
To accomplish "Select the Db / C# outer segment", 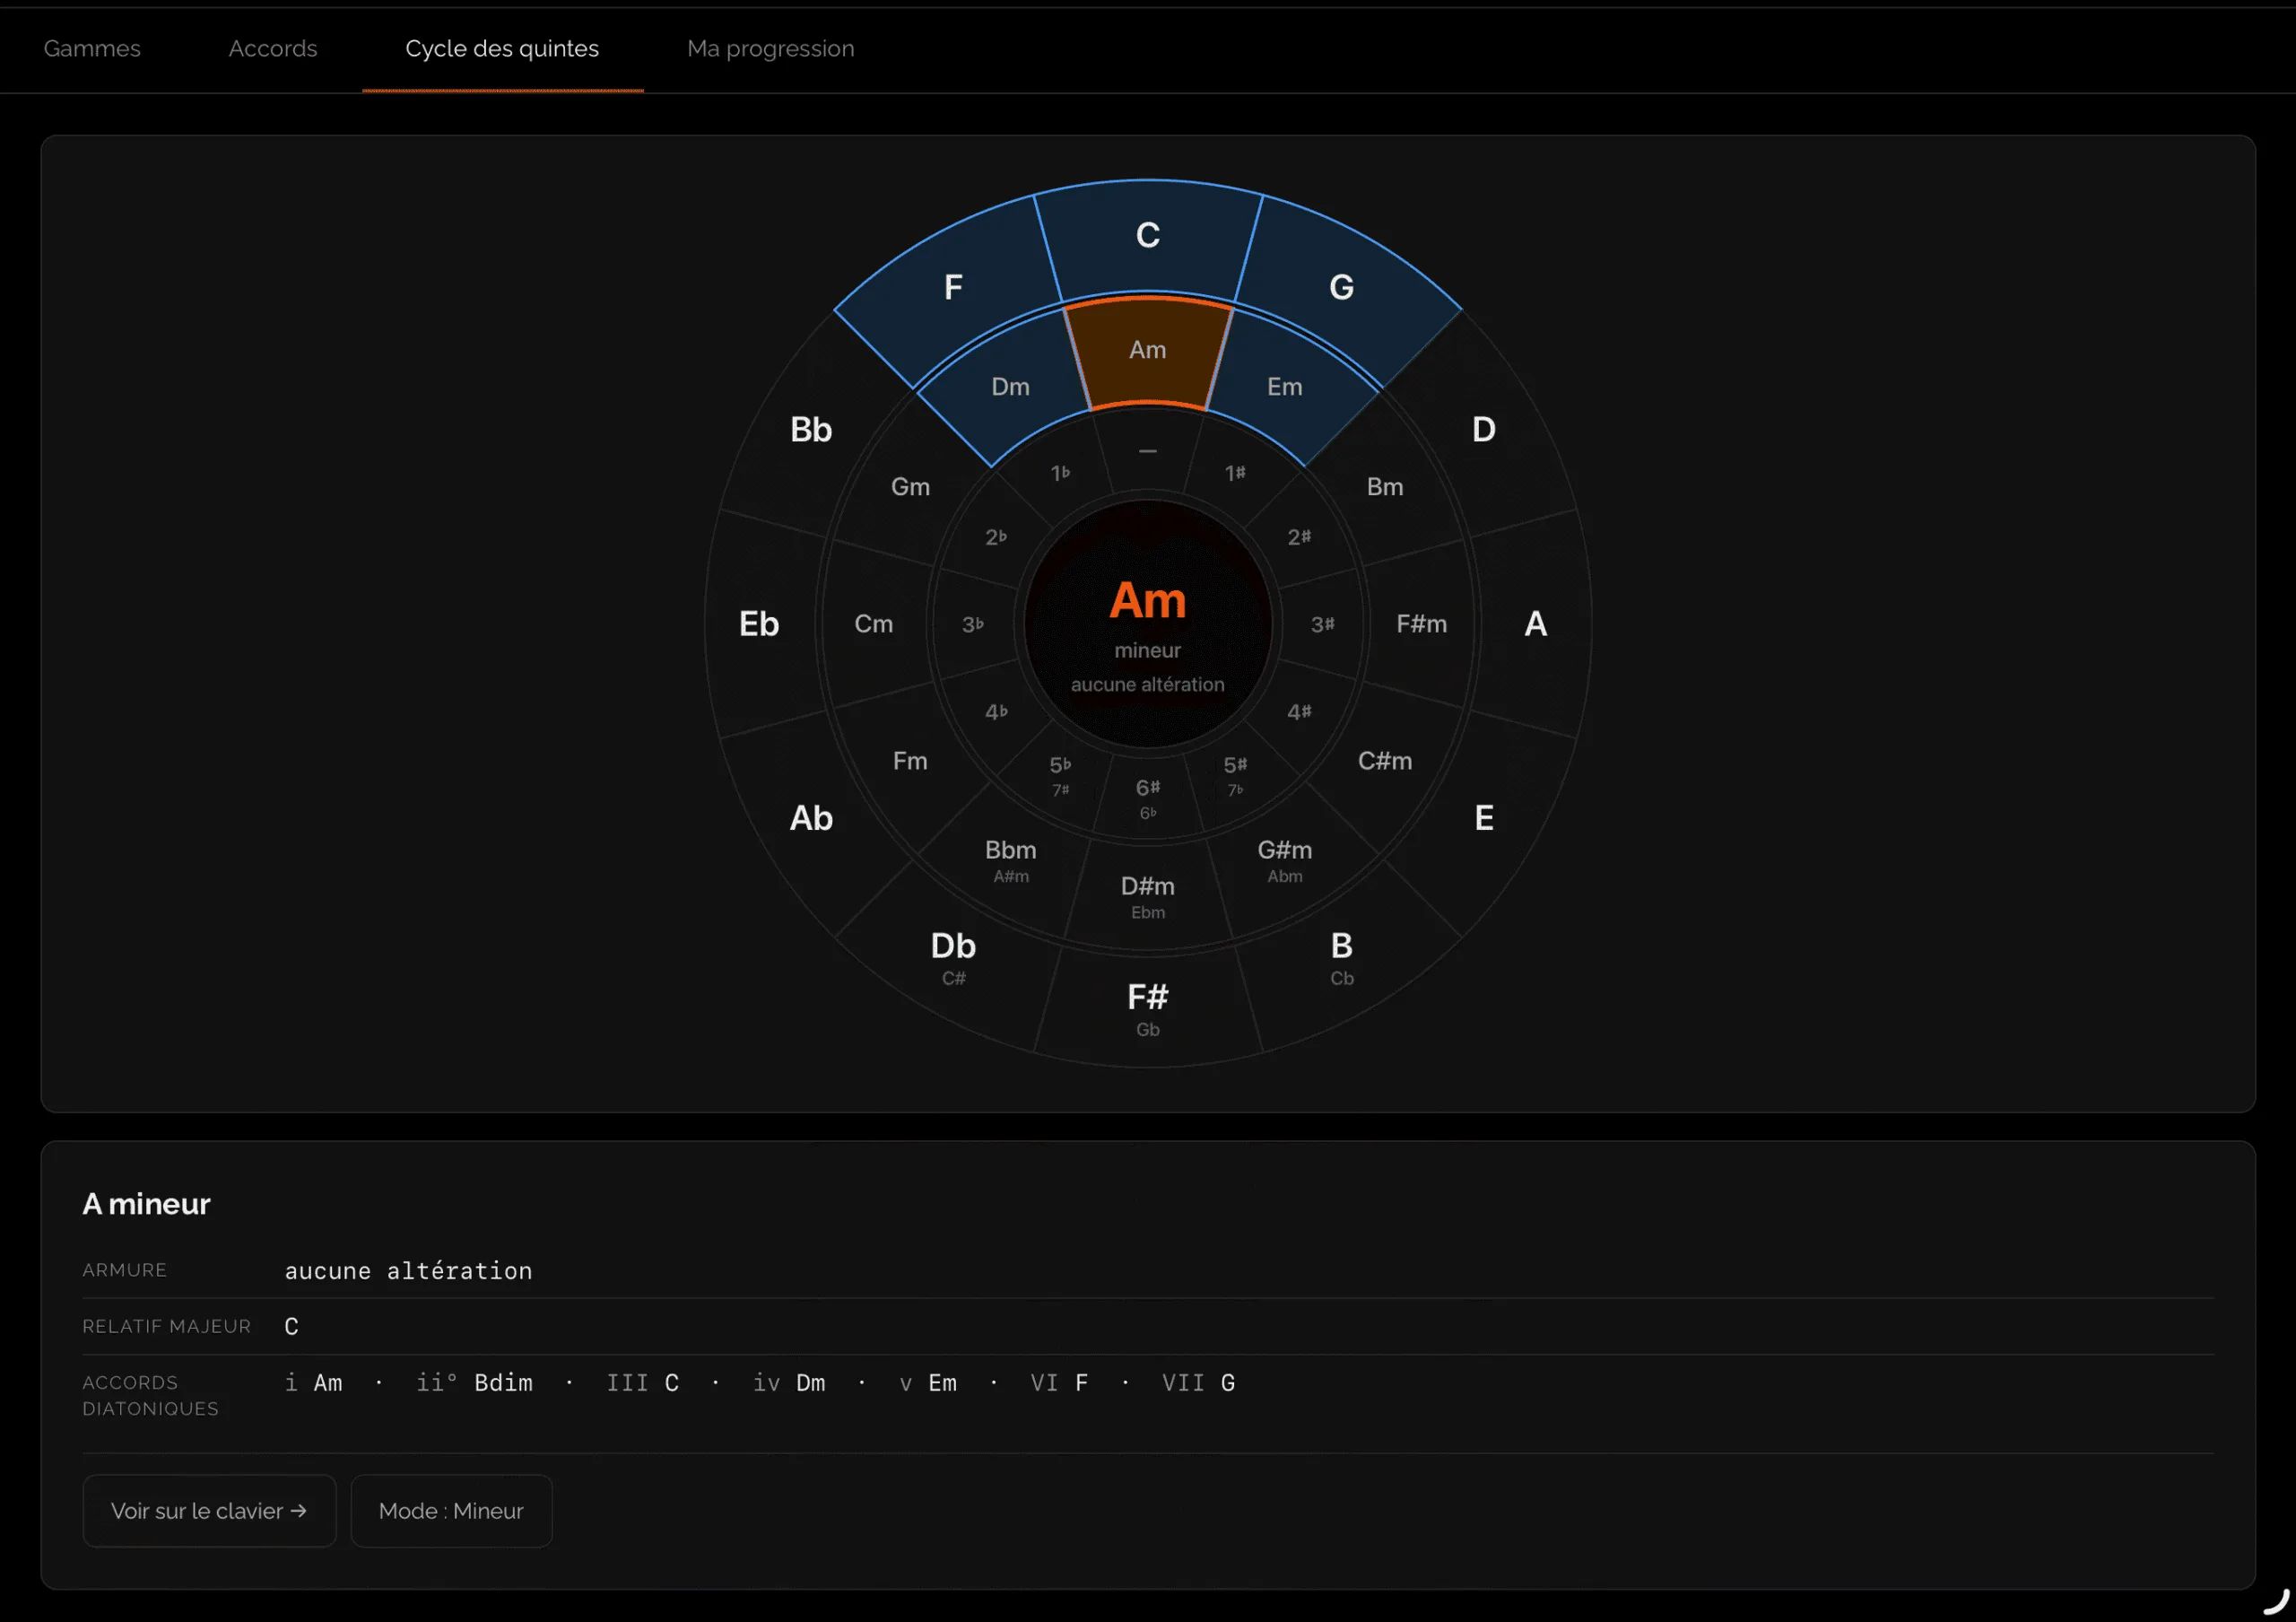I will click(x=954, y=958).
